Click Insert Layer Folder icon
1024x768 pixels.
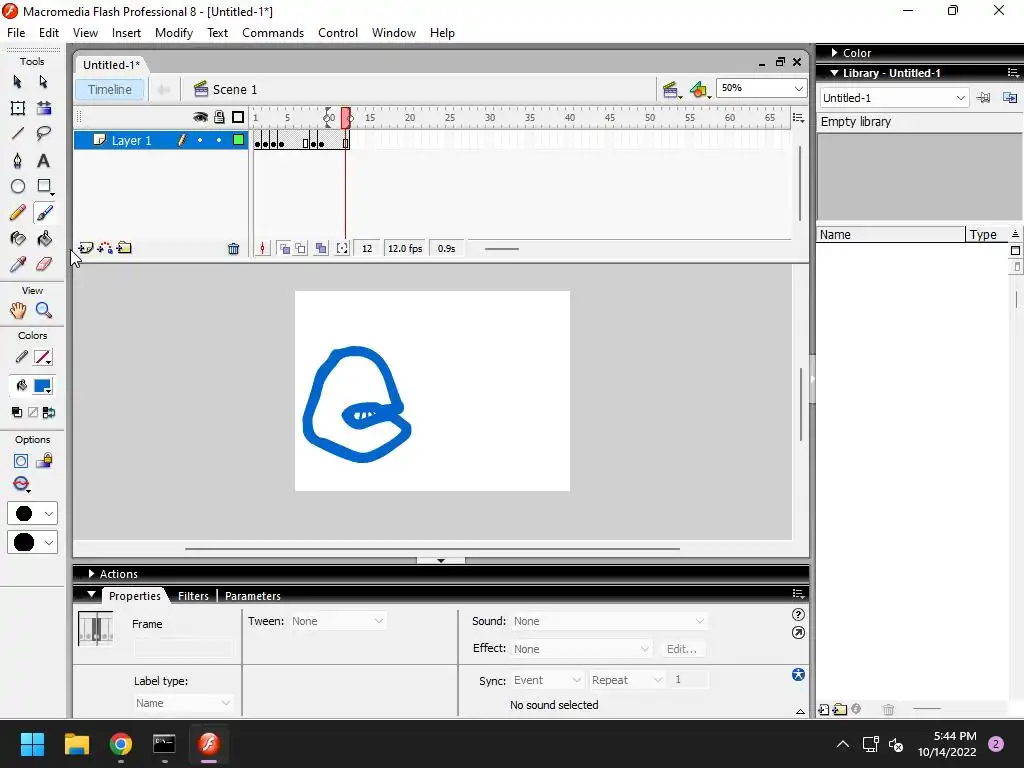point(124,248)
